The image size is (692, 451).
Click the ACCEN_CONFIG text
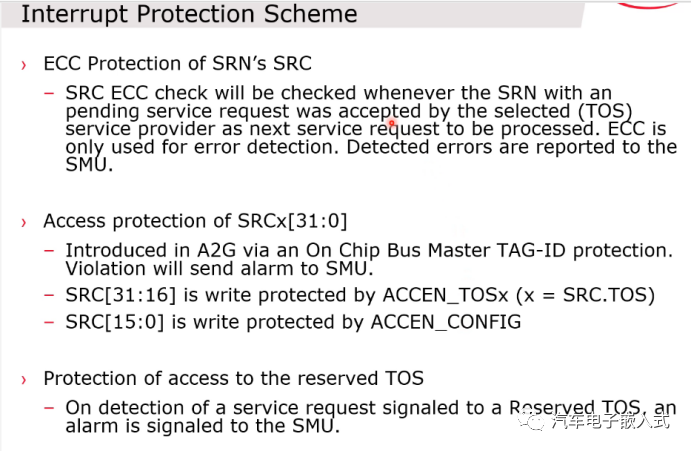coord(446,322)
